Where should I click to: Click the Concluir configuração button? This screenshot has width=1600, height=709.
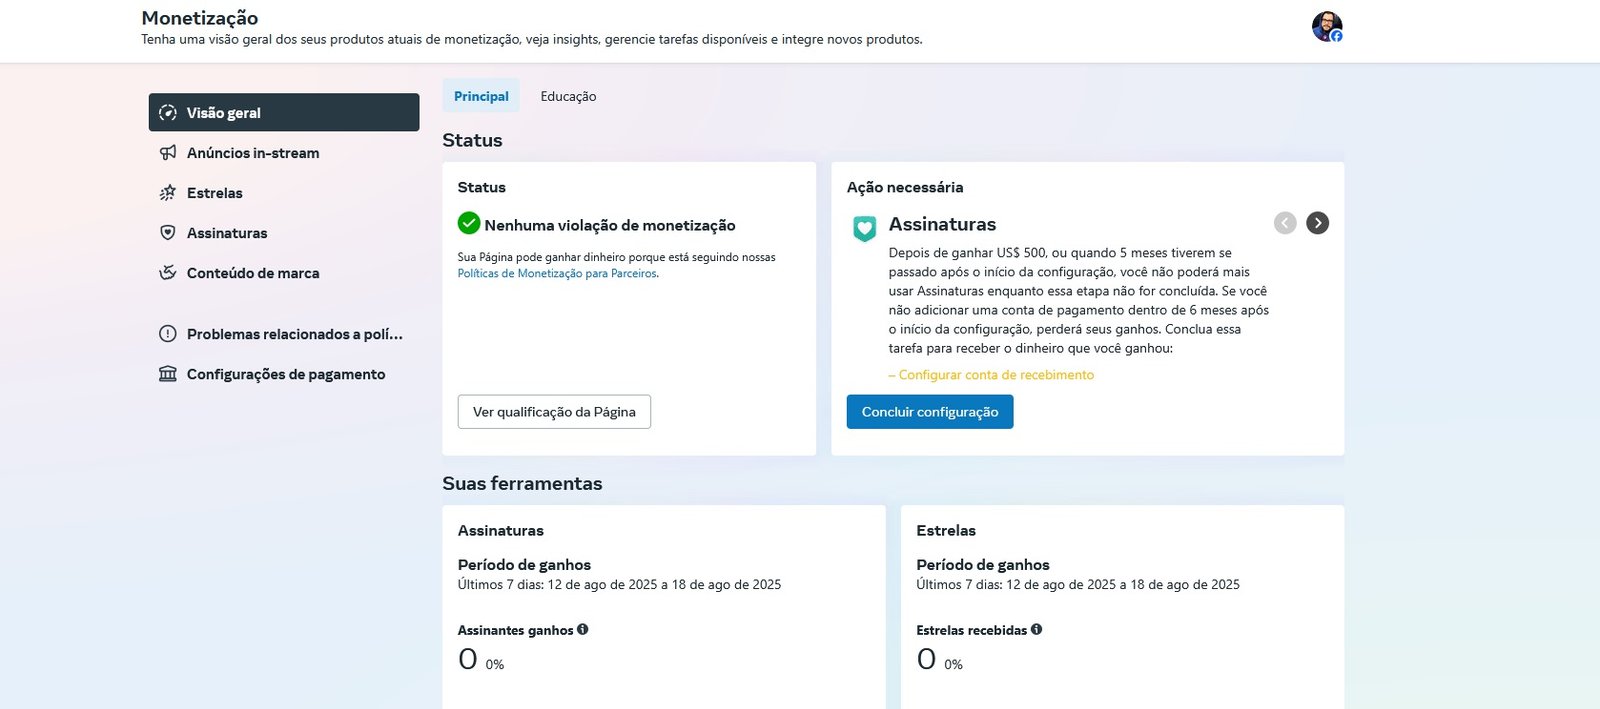(x=930, y=412)
